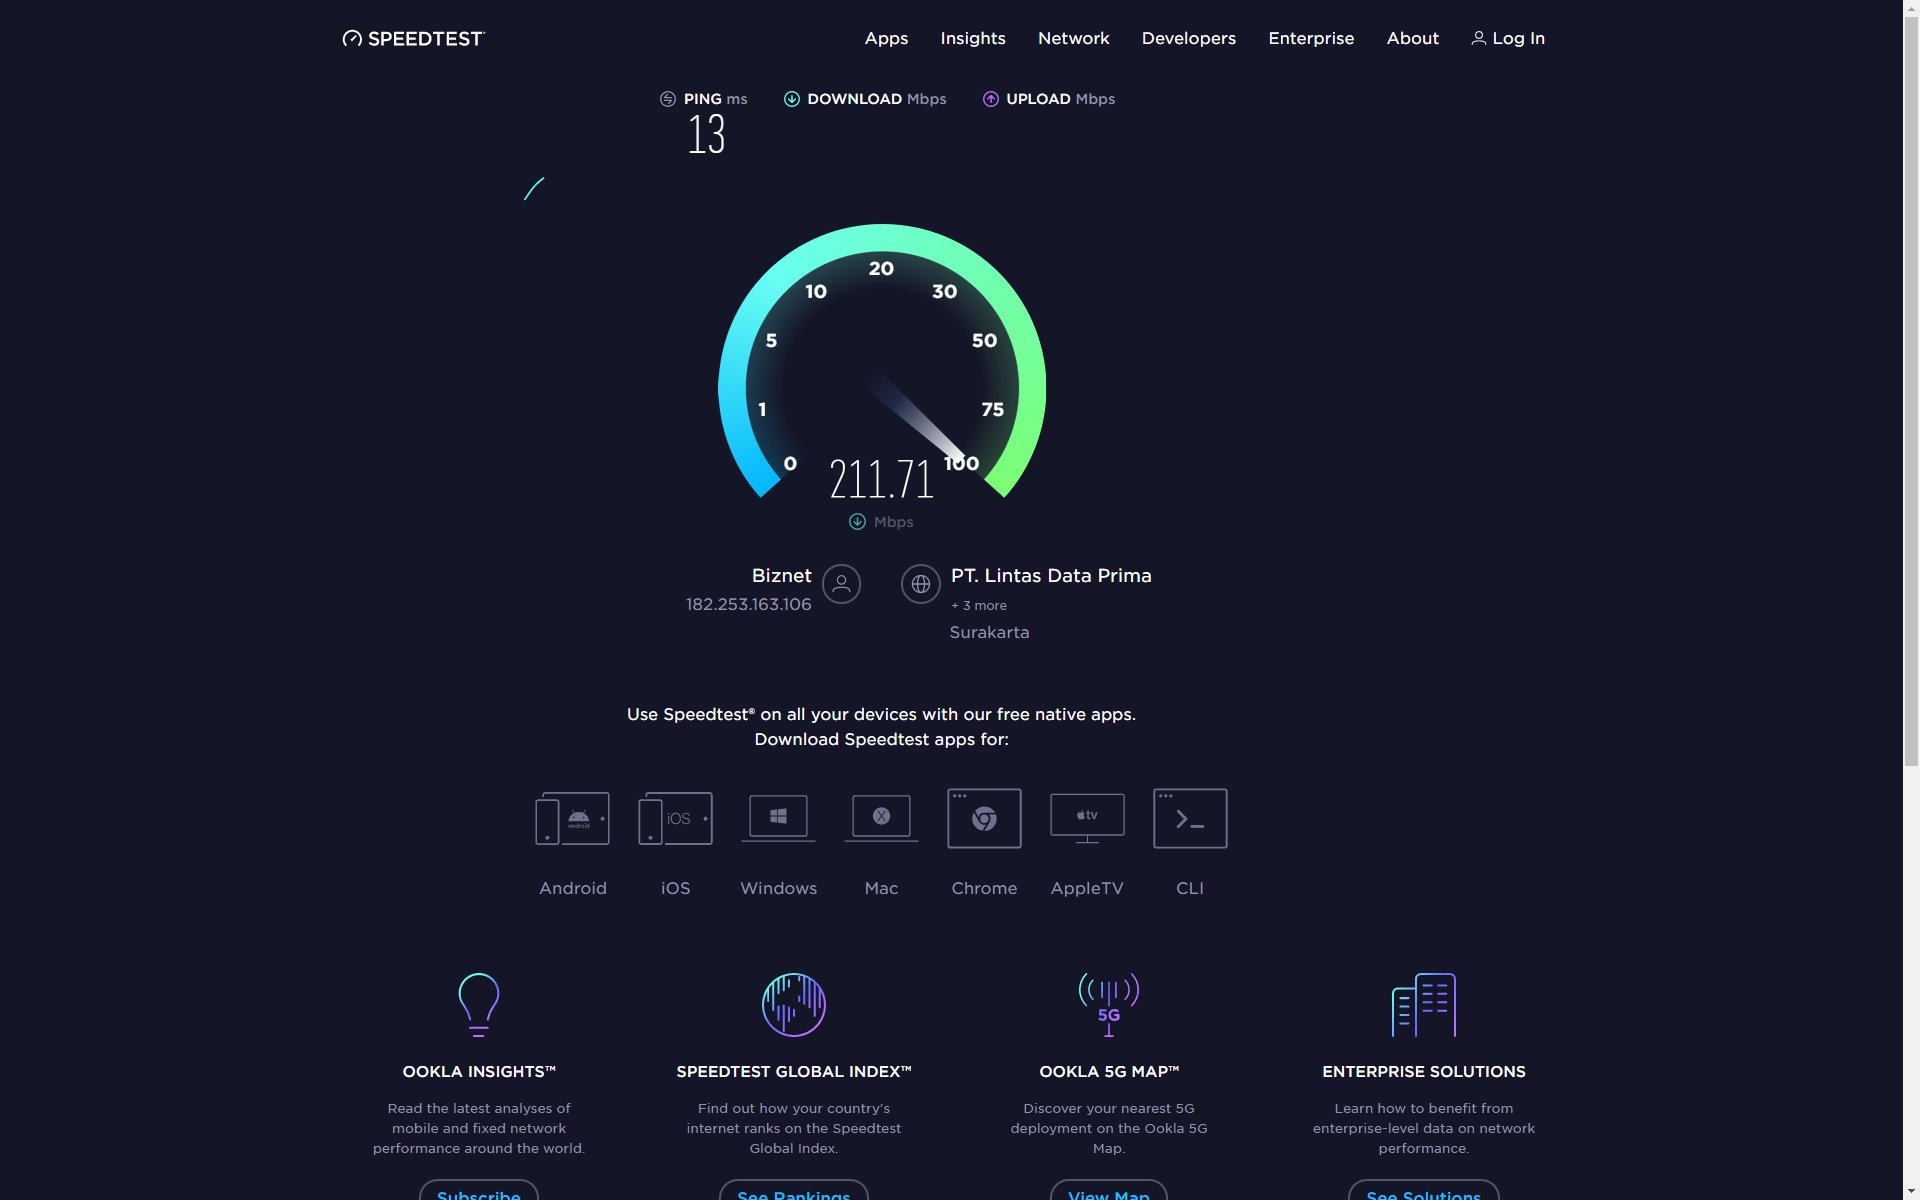The width and height of the screenshot is (1920, 1200).
Task: Open the Network menu
Action: pyautogui.click(x=1074, y=38)
